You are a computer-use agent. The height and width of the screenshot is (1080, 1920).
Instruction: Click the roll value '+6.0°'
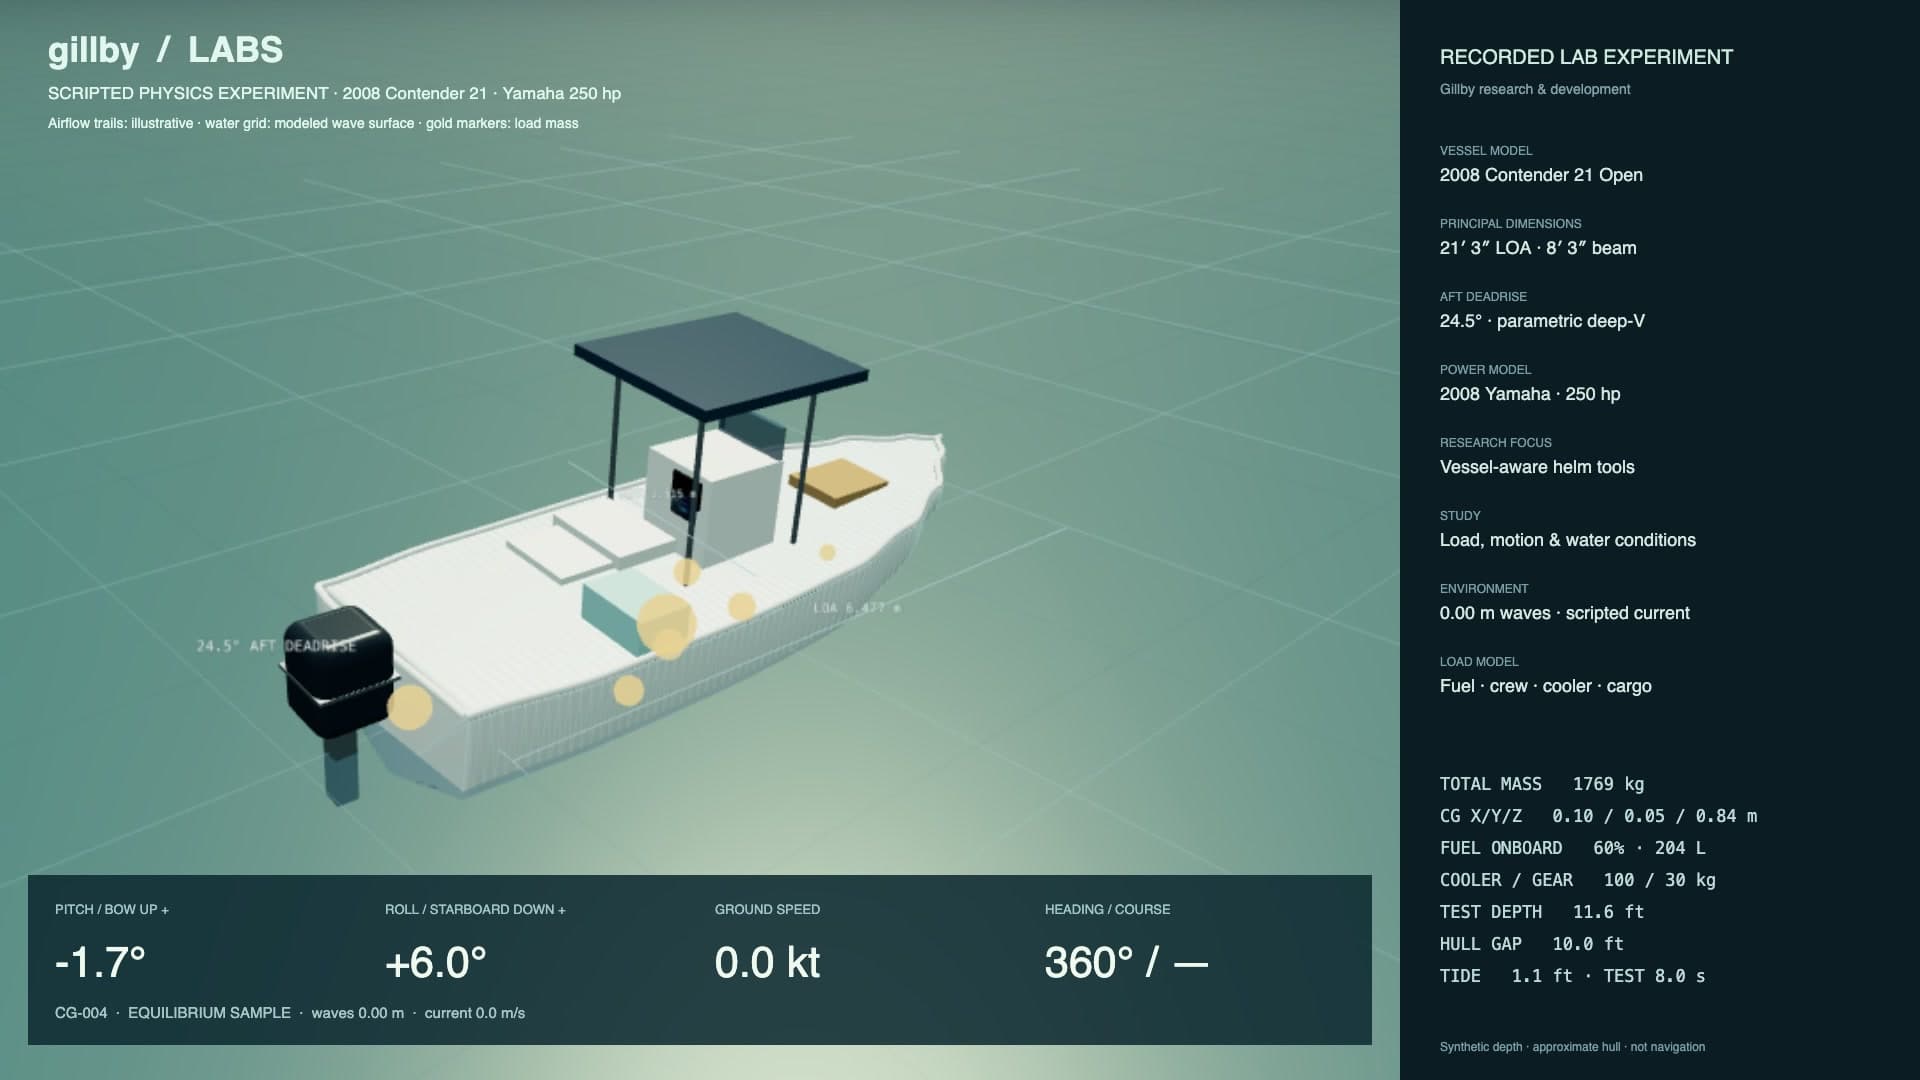point(436,963)
